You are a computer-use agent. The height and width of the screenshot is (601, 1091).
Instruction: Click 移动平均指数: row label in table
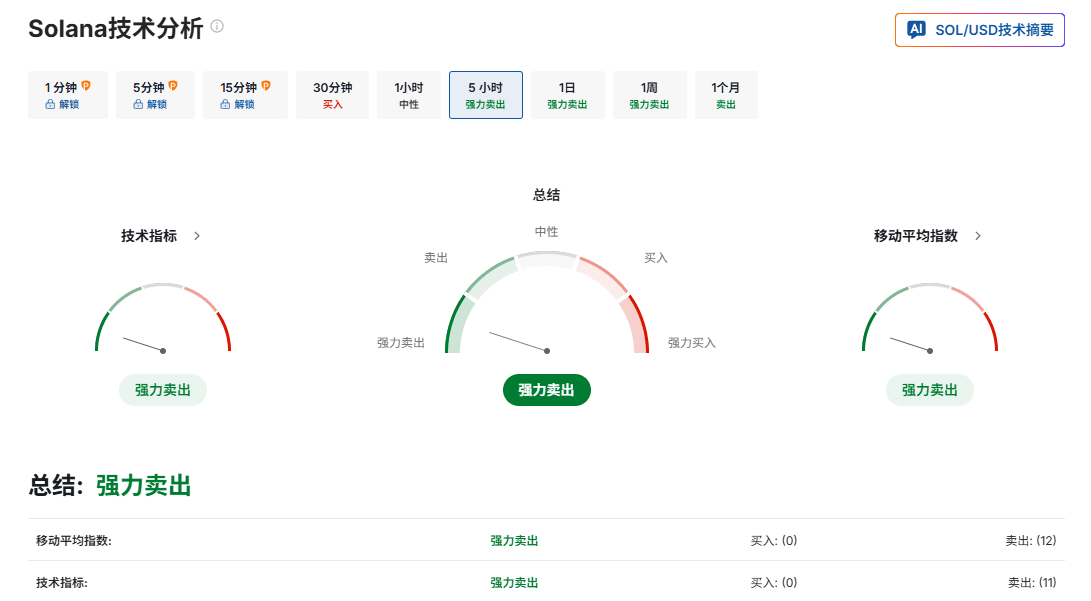coord(74,540)
